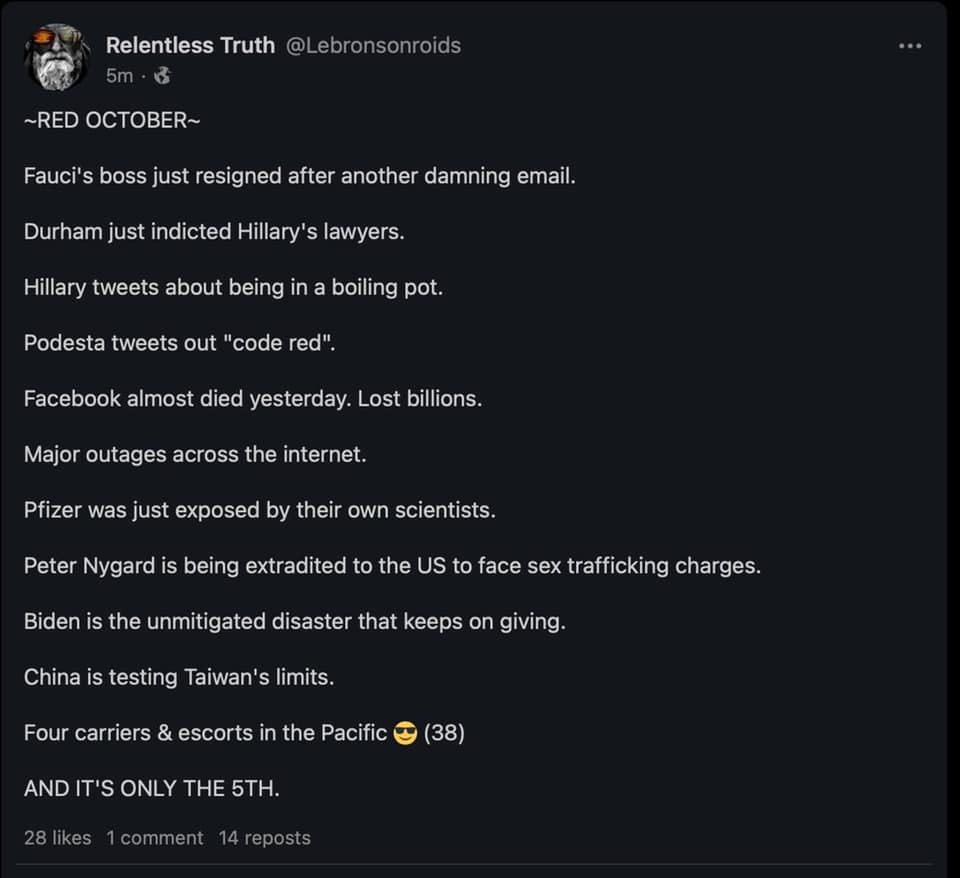960x878 pixels.
Task: Click the Durham indicted Hillary's lawyers line
Action: [214, 232]
